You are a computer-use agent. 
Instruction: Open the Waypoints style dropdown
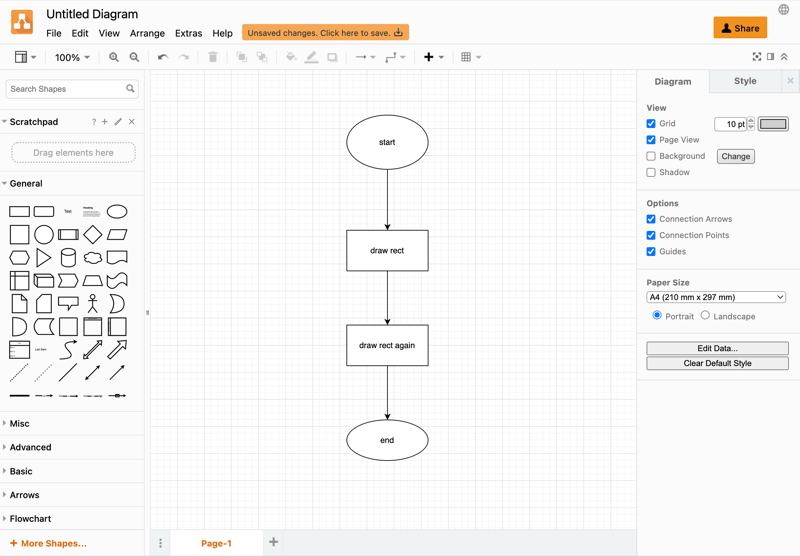click(x=395, y=57)
